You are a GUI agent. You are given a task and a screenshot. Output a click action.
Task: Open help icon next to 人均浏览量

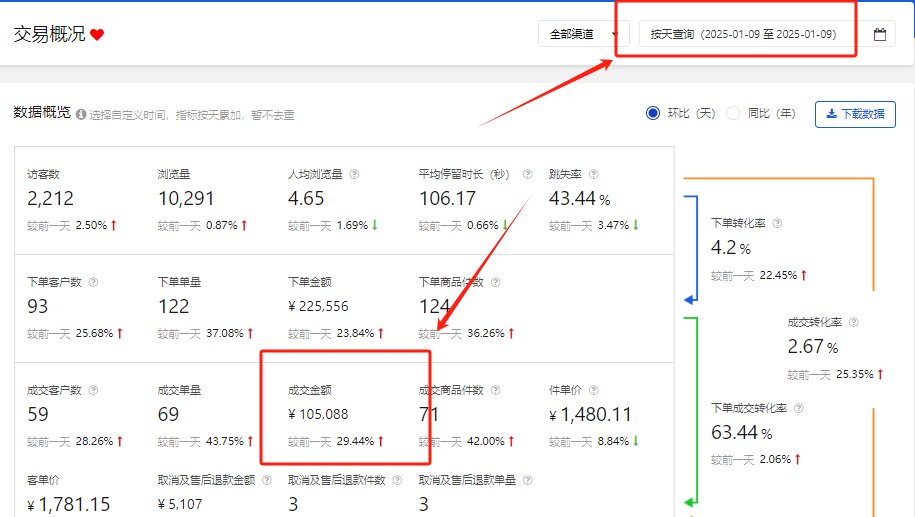(x=354, y=174)
